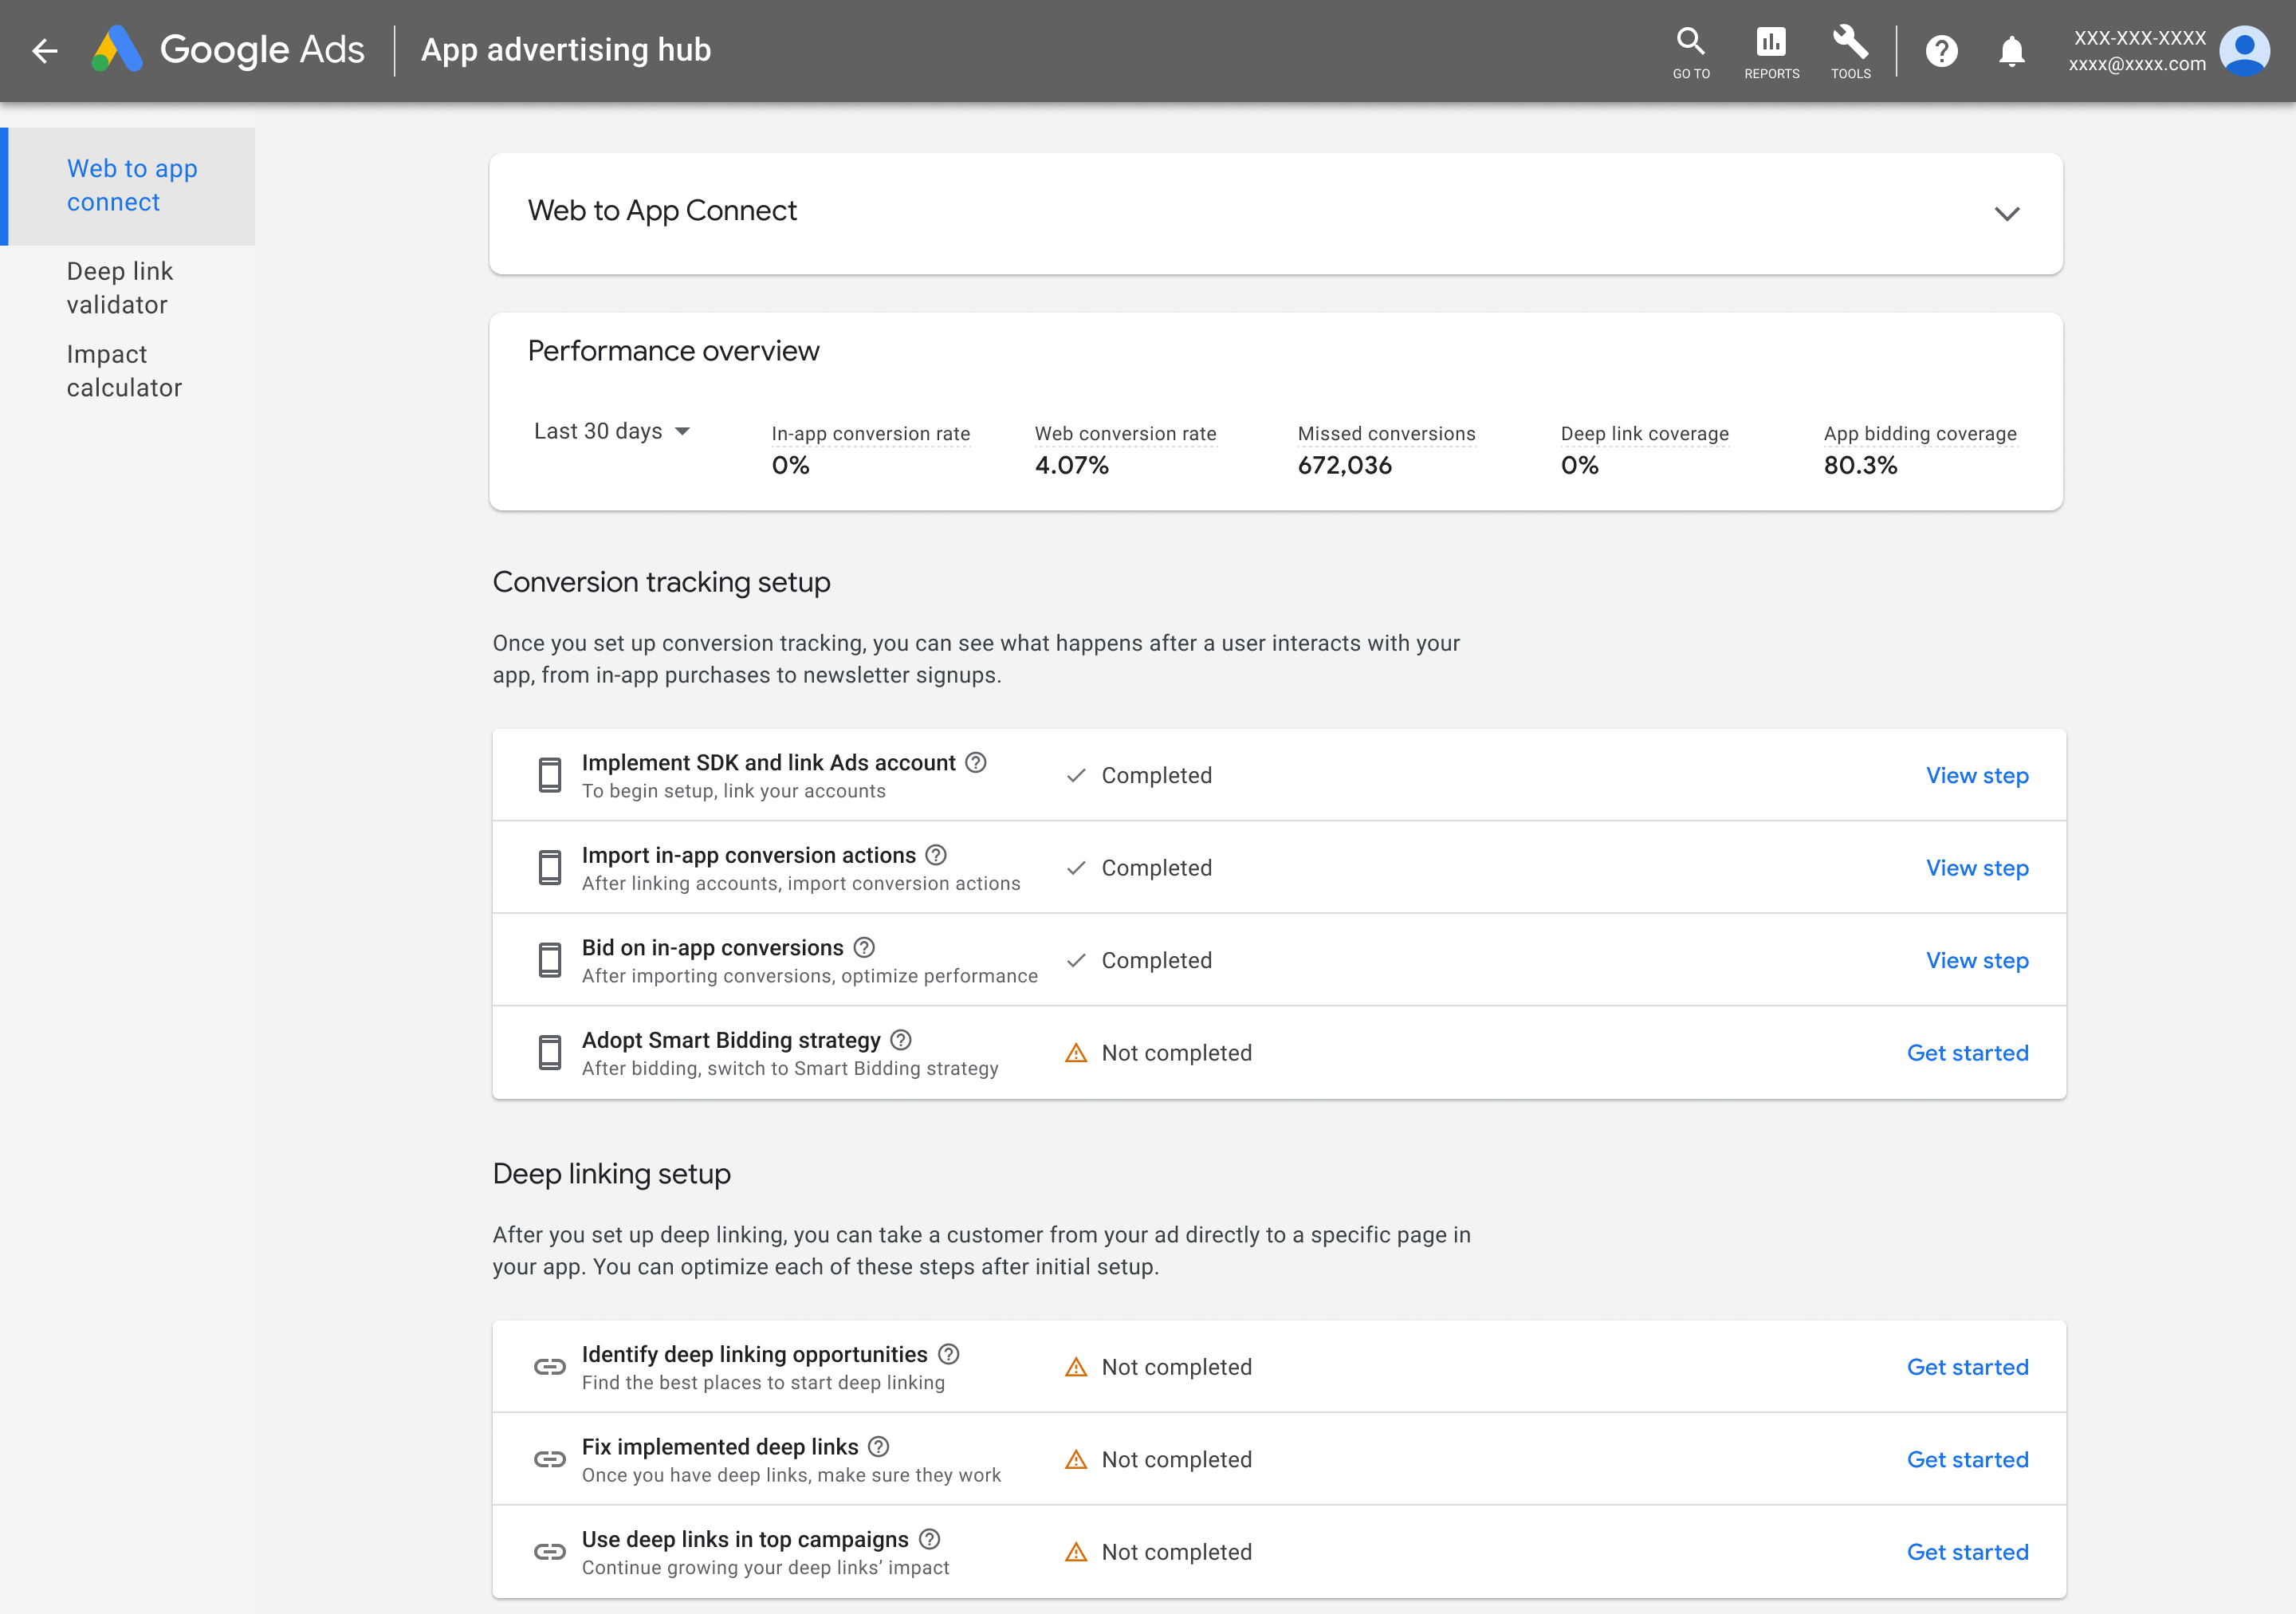Click the Missed conversions metric label
Screen dimensions: 2296x1614
tap(1387, 433)
